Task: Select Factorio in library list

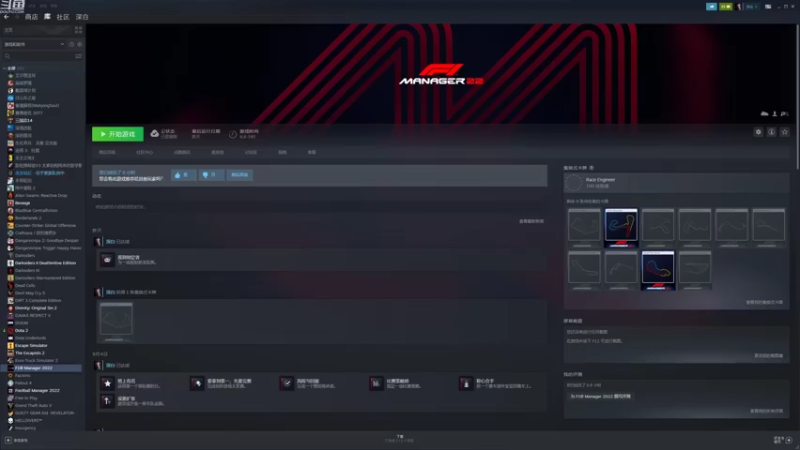Action: [22, 376]
